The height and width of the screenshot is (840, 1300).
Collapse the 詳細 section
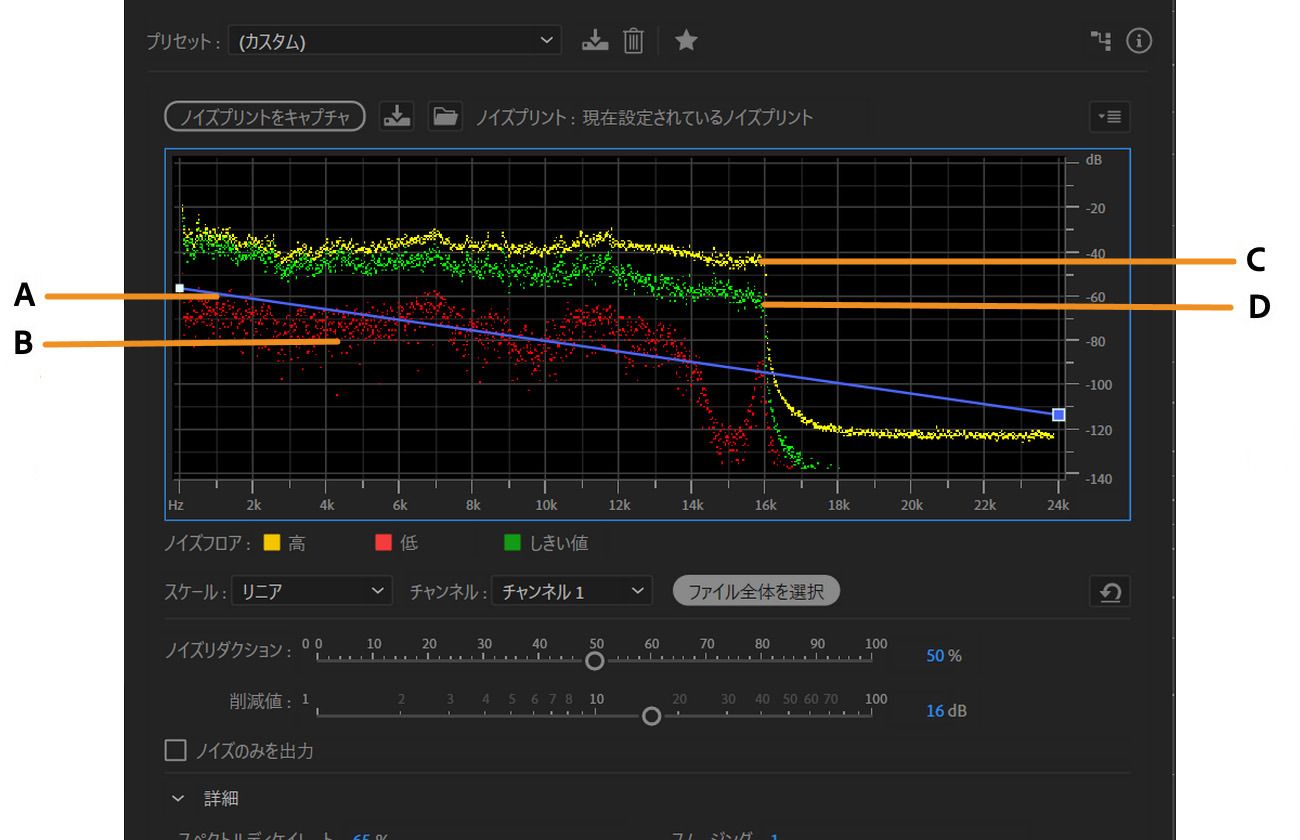(x=179, y=799)
